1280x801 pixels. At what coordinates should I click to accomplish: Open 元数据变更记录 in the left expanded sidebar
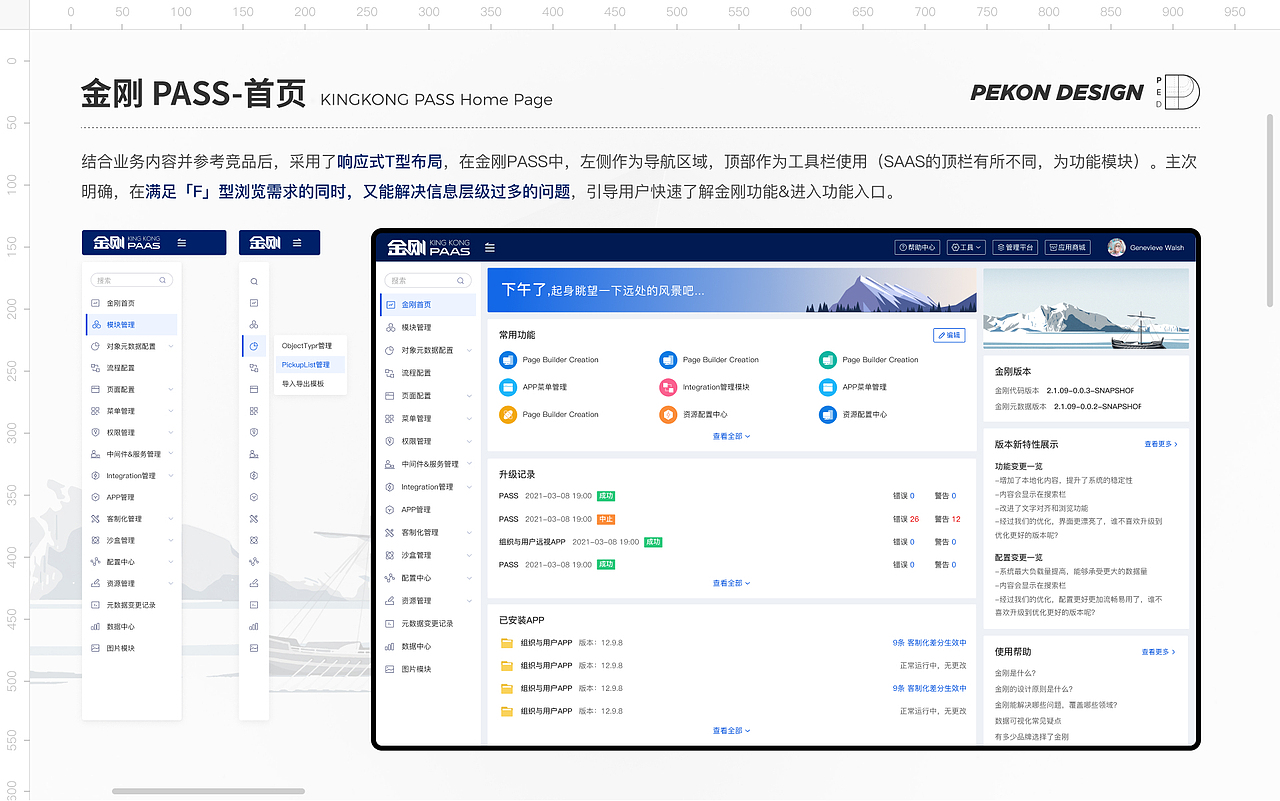[131, 605]
